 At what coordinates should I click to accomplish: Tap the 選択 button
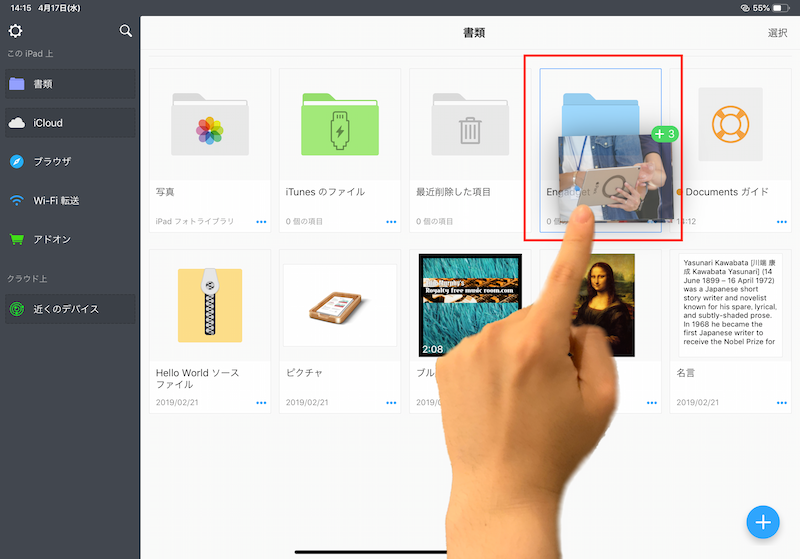[x=778, y=33]
